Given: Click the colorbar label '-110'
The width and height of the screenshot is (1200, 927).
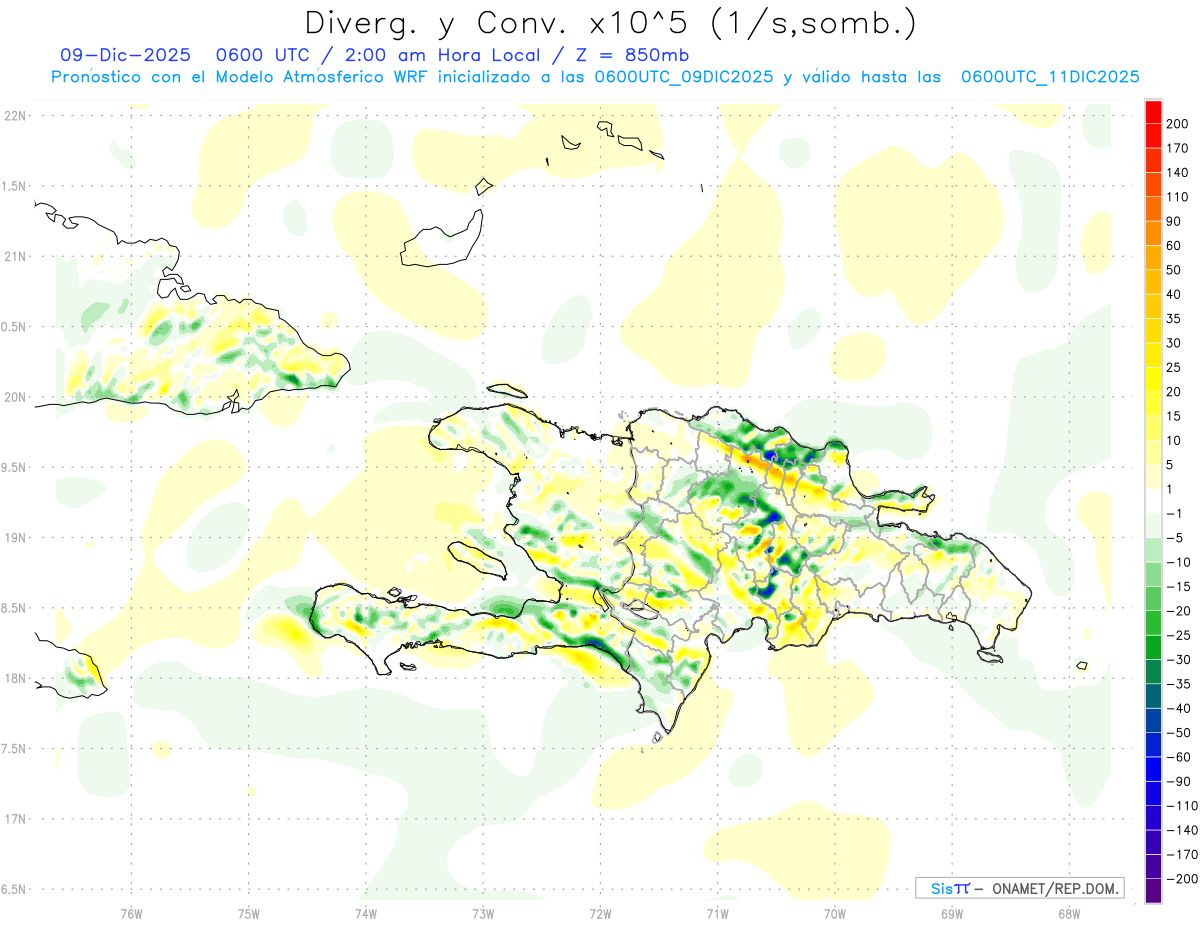Looking at the screenshot, I should 1181,806.
